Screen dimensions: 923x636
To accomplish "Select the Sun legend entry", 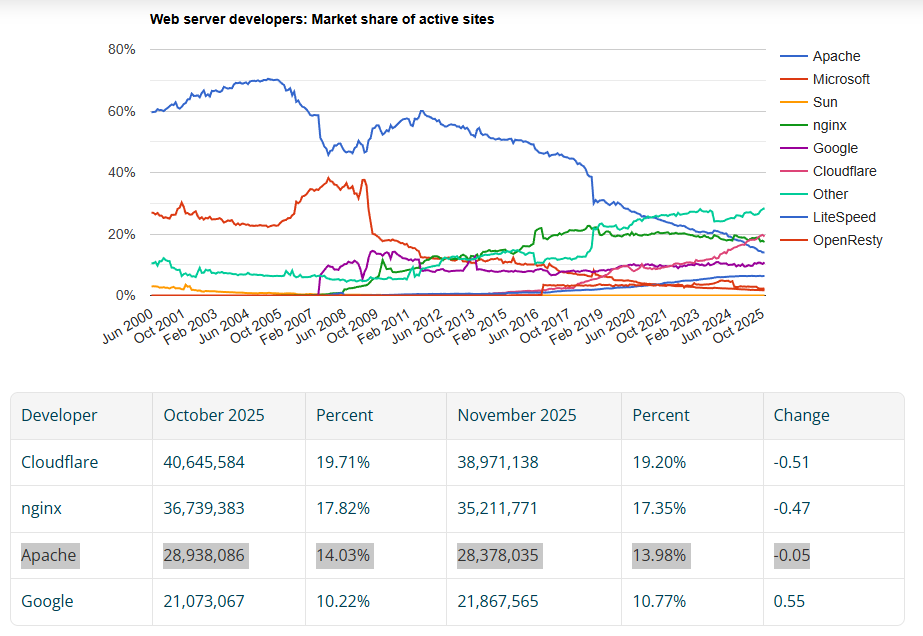I will tap(824, 103).
